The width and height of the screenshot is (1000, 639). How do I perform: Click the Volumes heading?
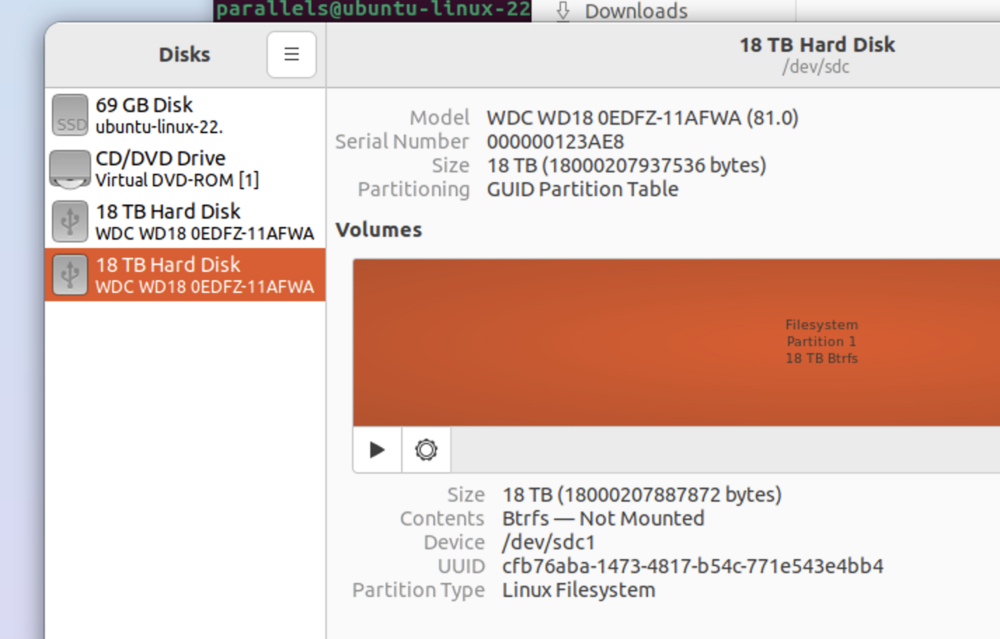pos(379,230)
